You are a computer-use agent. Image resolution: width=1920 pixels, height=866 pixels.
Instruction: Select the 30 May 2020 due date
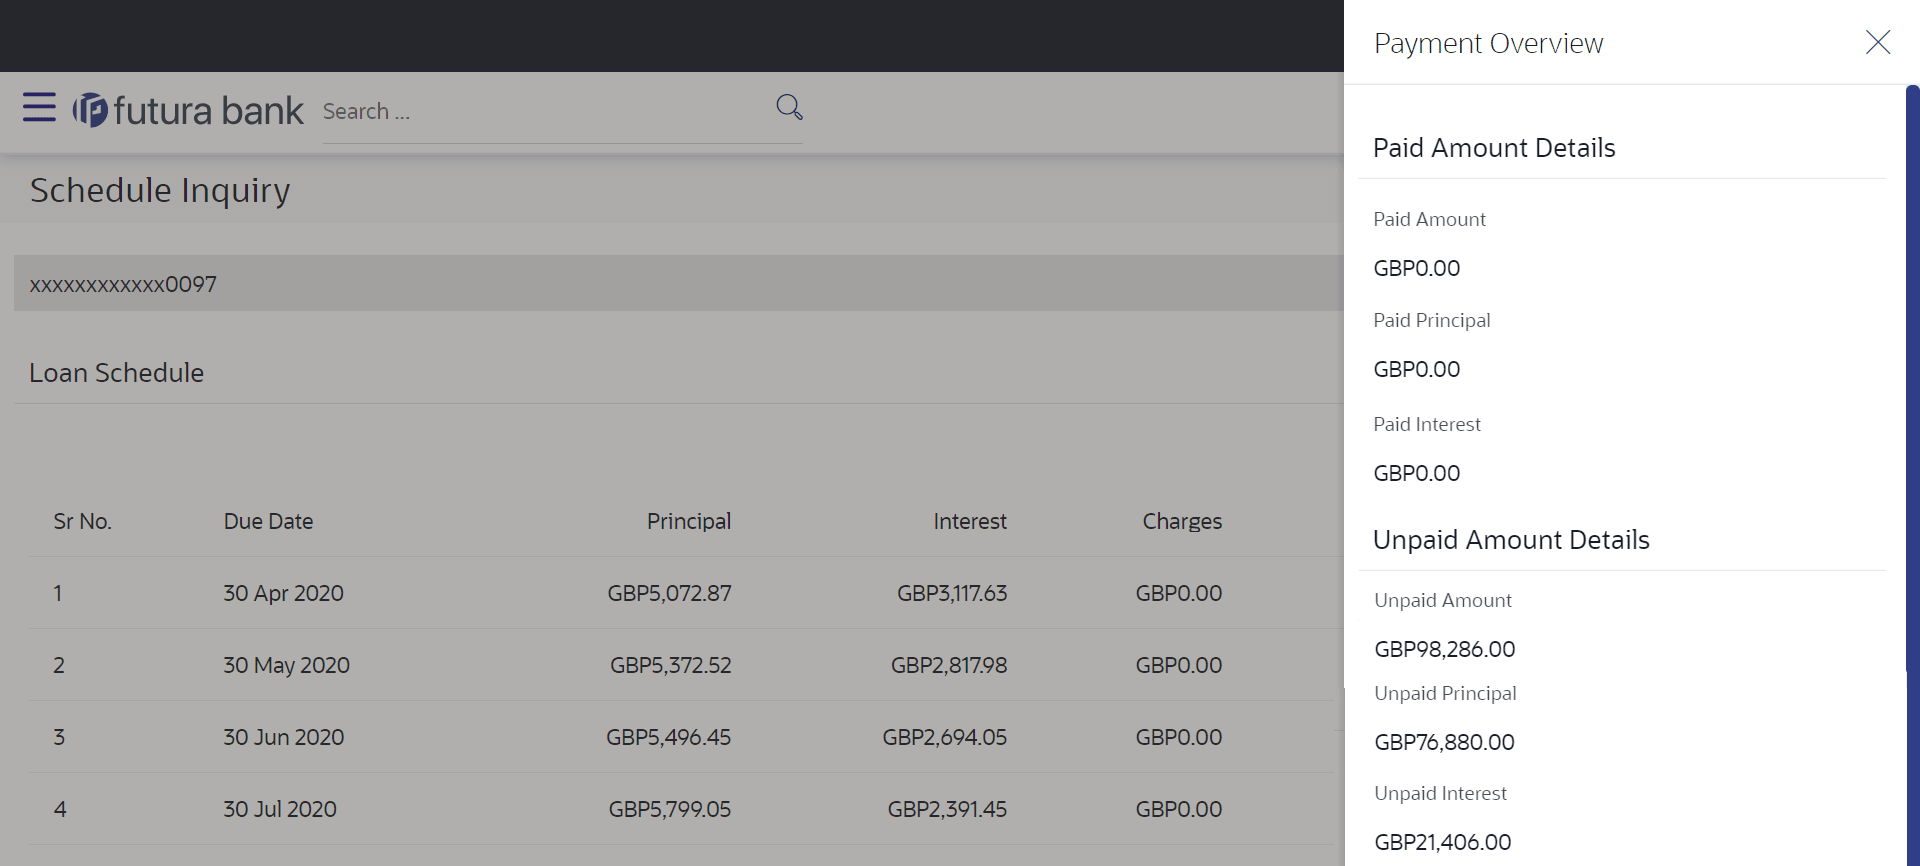pyautogui.click(x=286, y=665)
